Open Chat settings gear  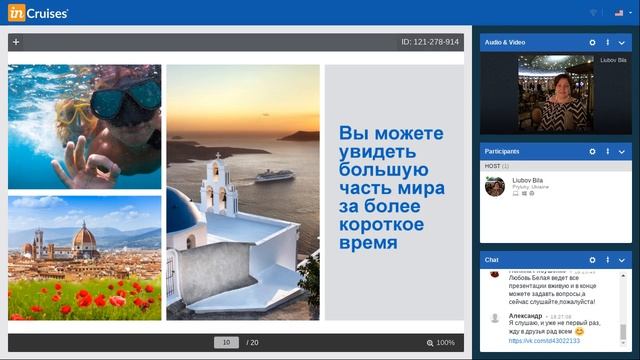click(x=592, y=260)
